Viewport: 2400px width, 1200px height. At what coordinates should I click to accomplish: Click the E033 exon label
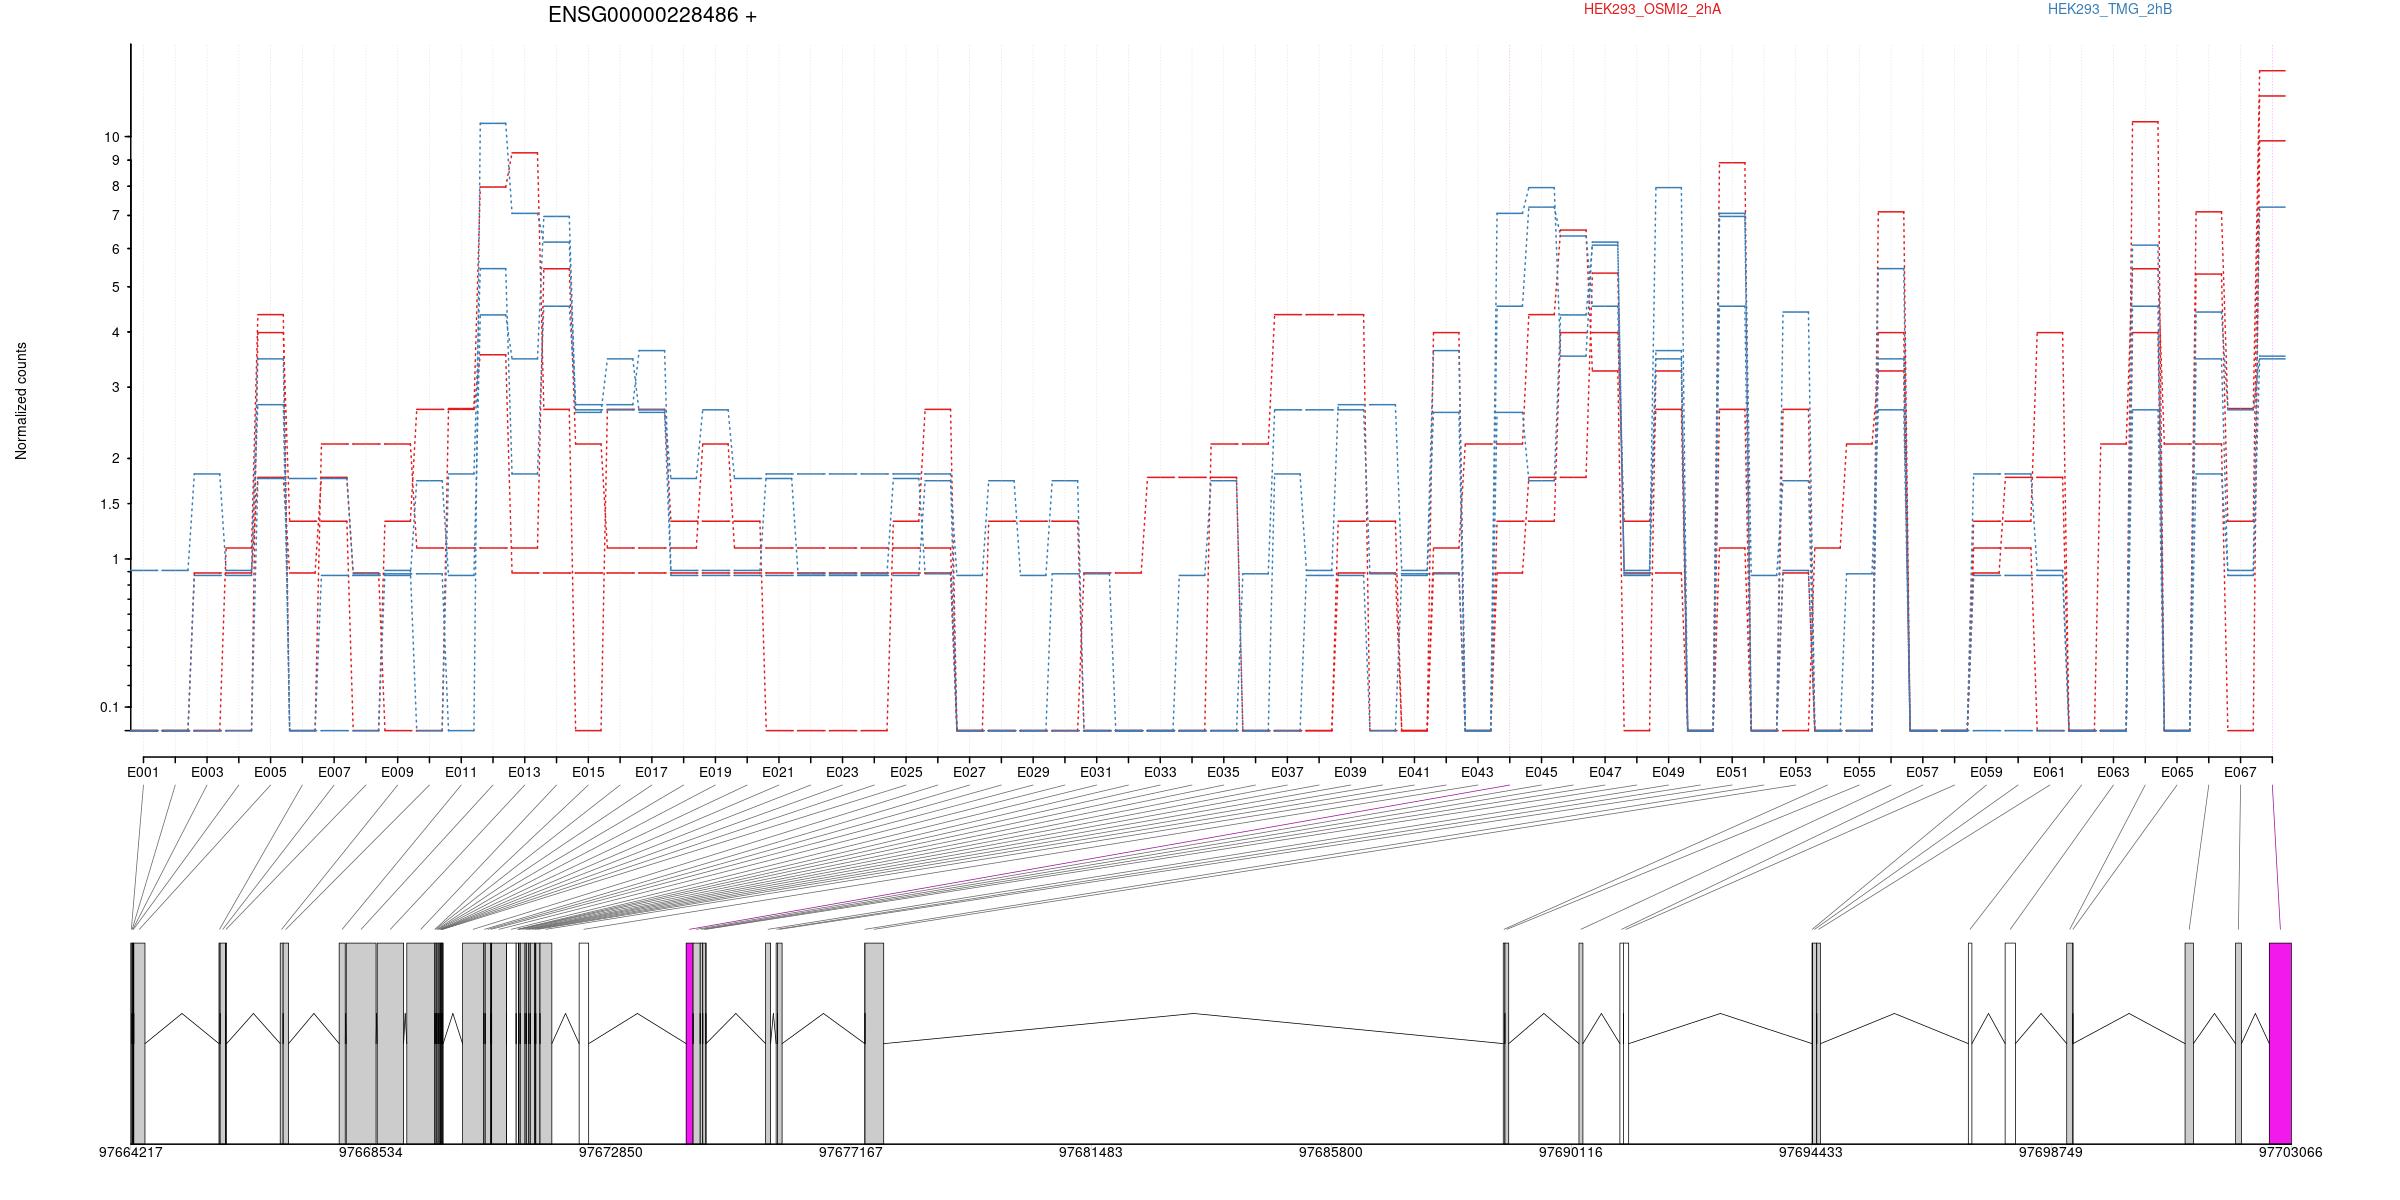click(1160, 773)
